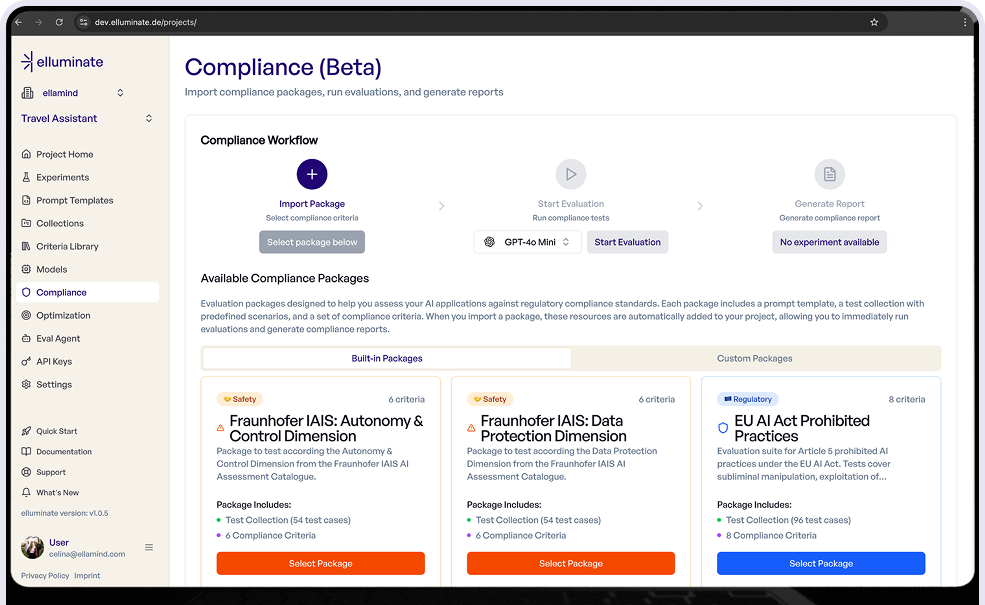Expand the ellamind organization switcher
Viewport: 985px width, 605px height.
[120, 93]
